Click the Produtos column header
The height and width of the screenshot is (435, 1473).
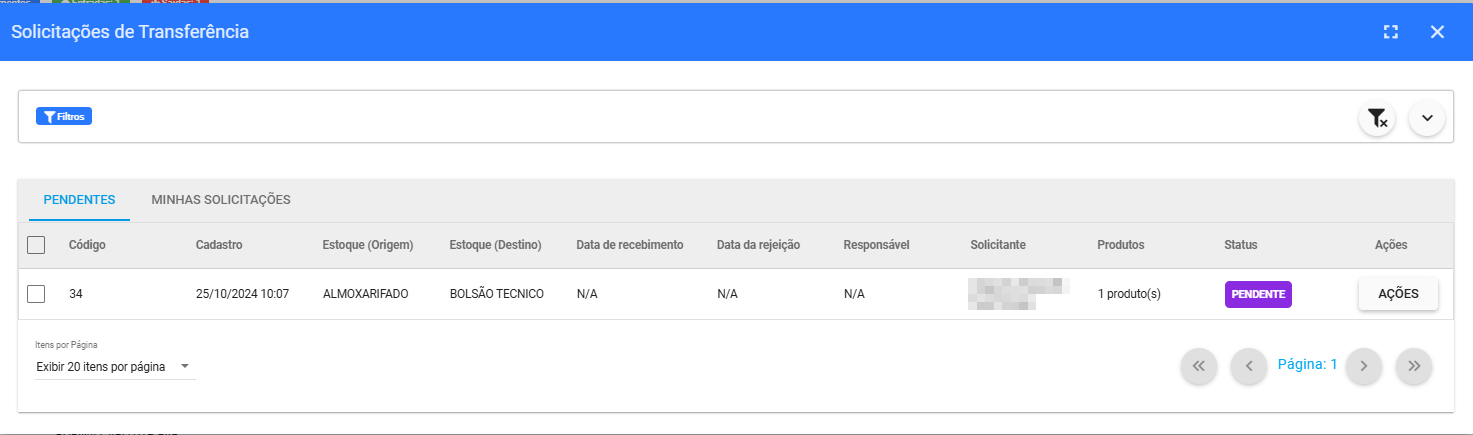point(1121,245)
